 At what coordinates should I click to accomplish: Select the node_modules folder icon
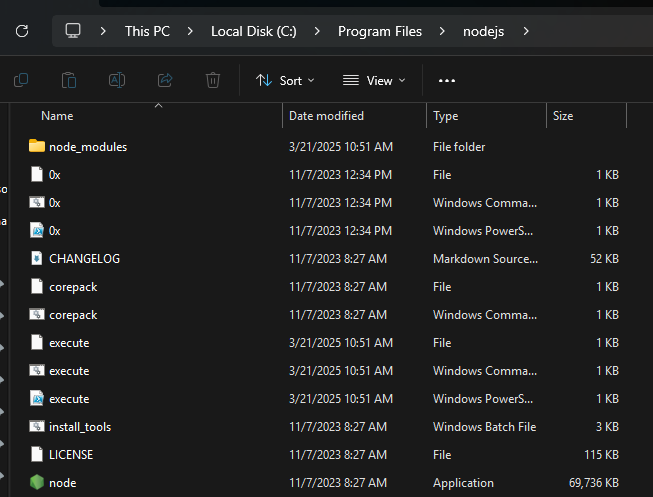pyautogui.click(x=37, y=146)
